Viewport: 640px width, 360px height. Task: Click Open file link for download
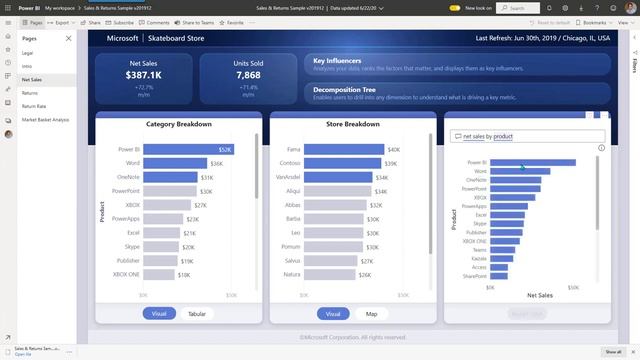(x=23, y=354)
